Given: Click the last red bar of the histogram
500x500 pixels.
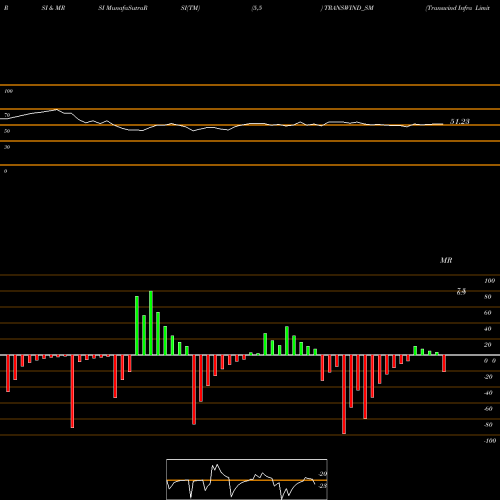Looking at the screenshot, I should tap(444, 363).
